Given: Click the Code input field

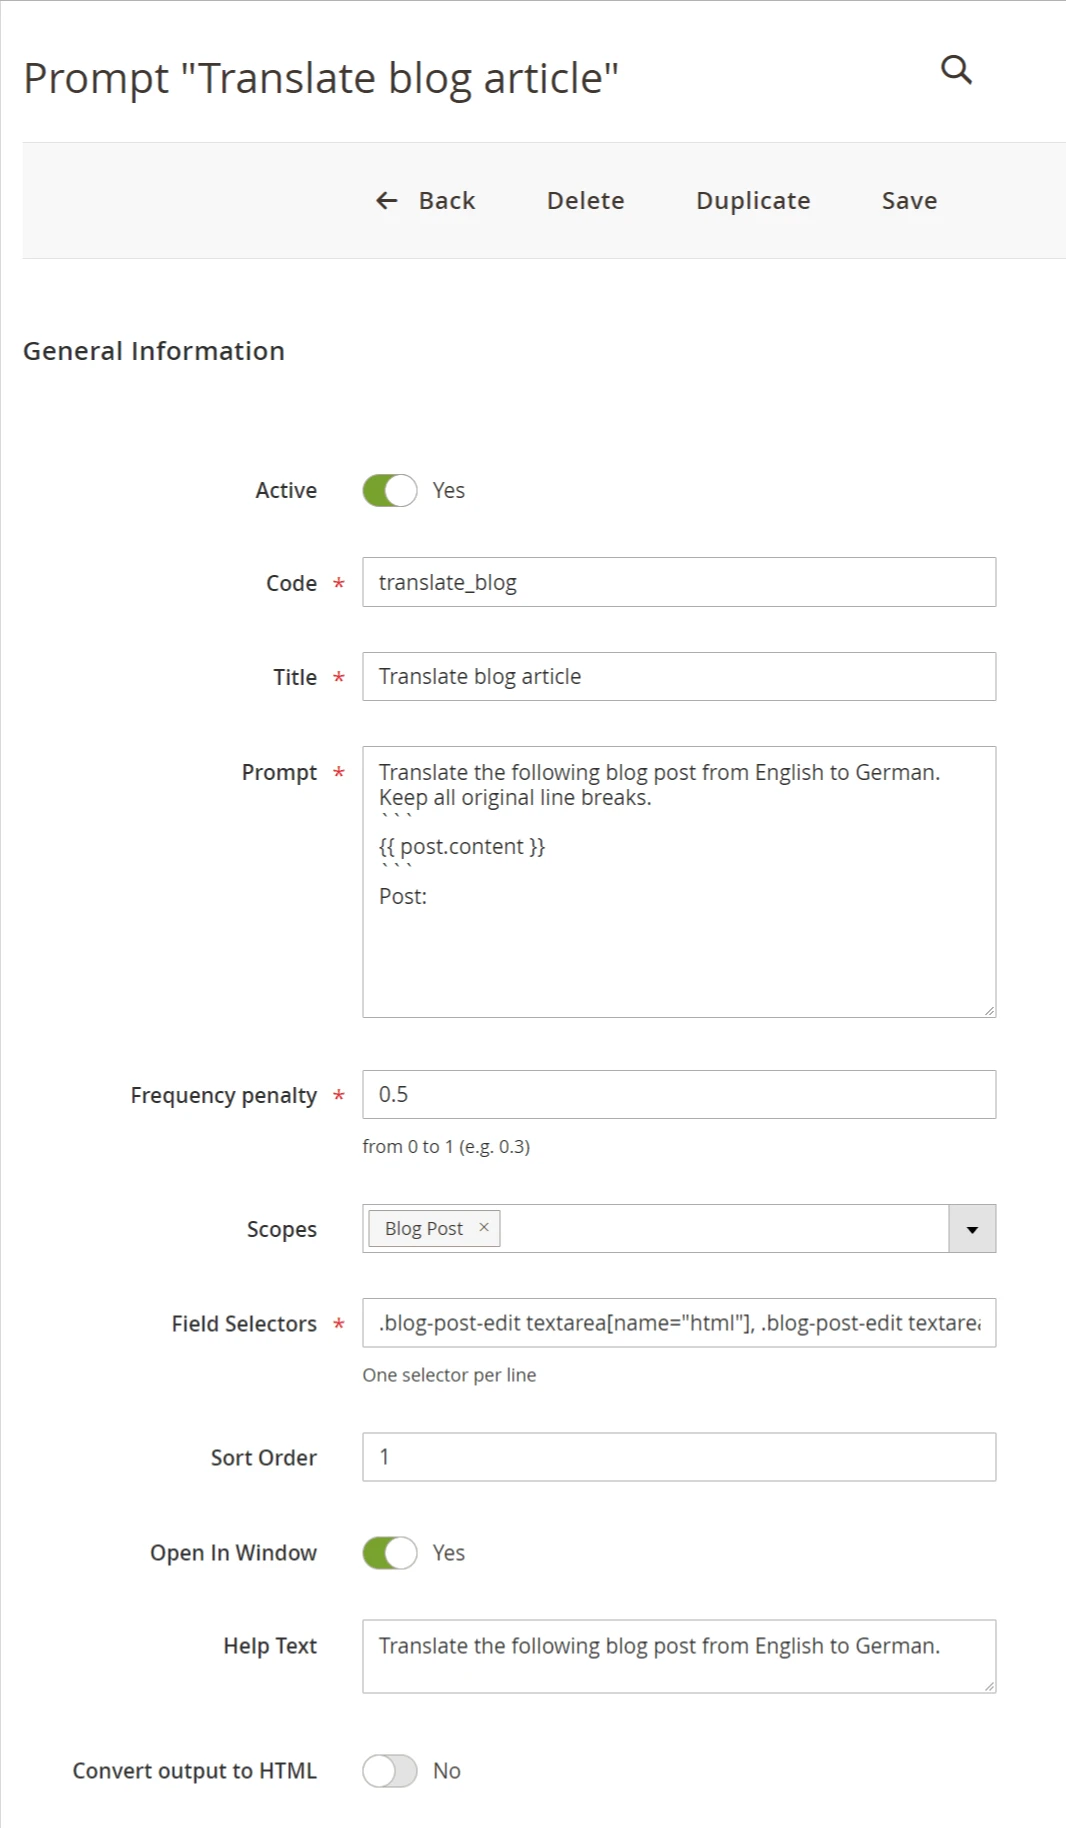Looking at the screenshot, I should pyautogui.click(x=678, y=583).
